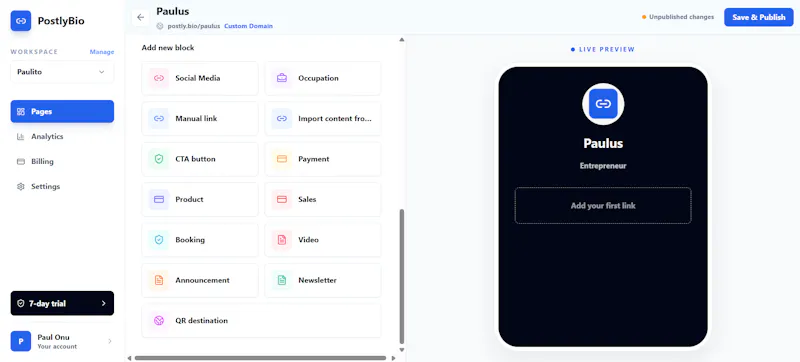Click the CTA button shield icon
The height and width of the screenshot is (362, 800).
(159, 159)
